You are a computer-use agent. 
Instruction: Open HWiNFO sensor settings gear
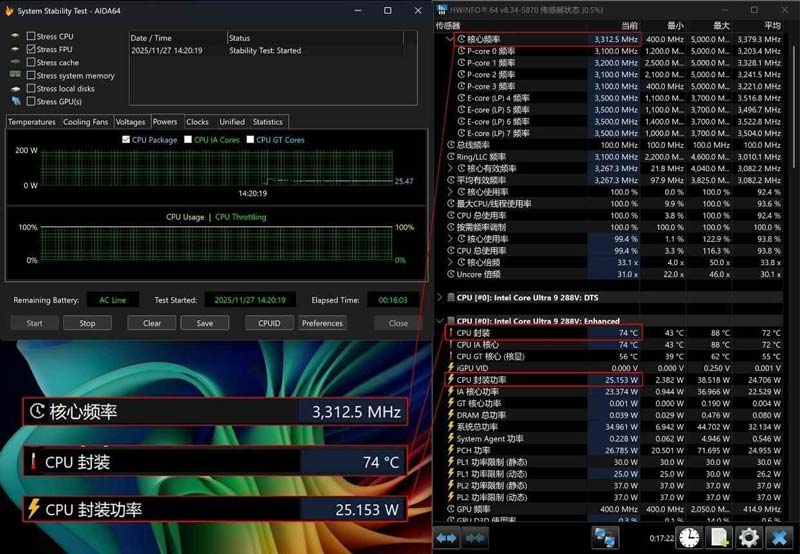pos(748,538)
